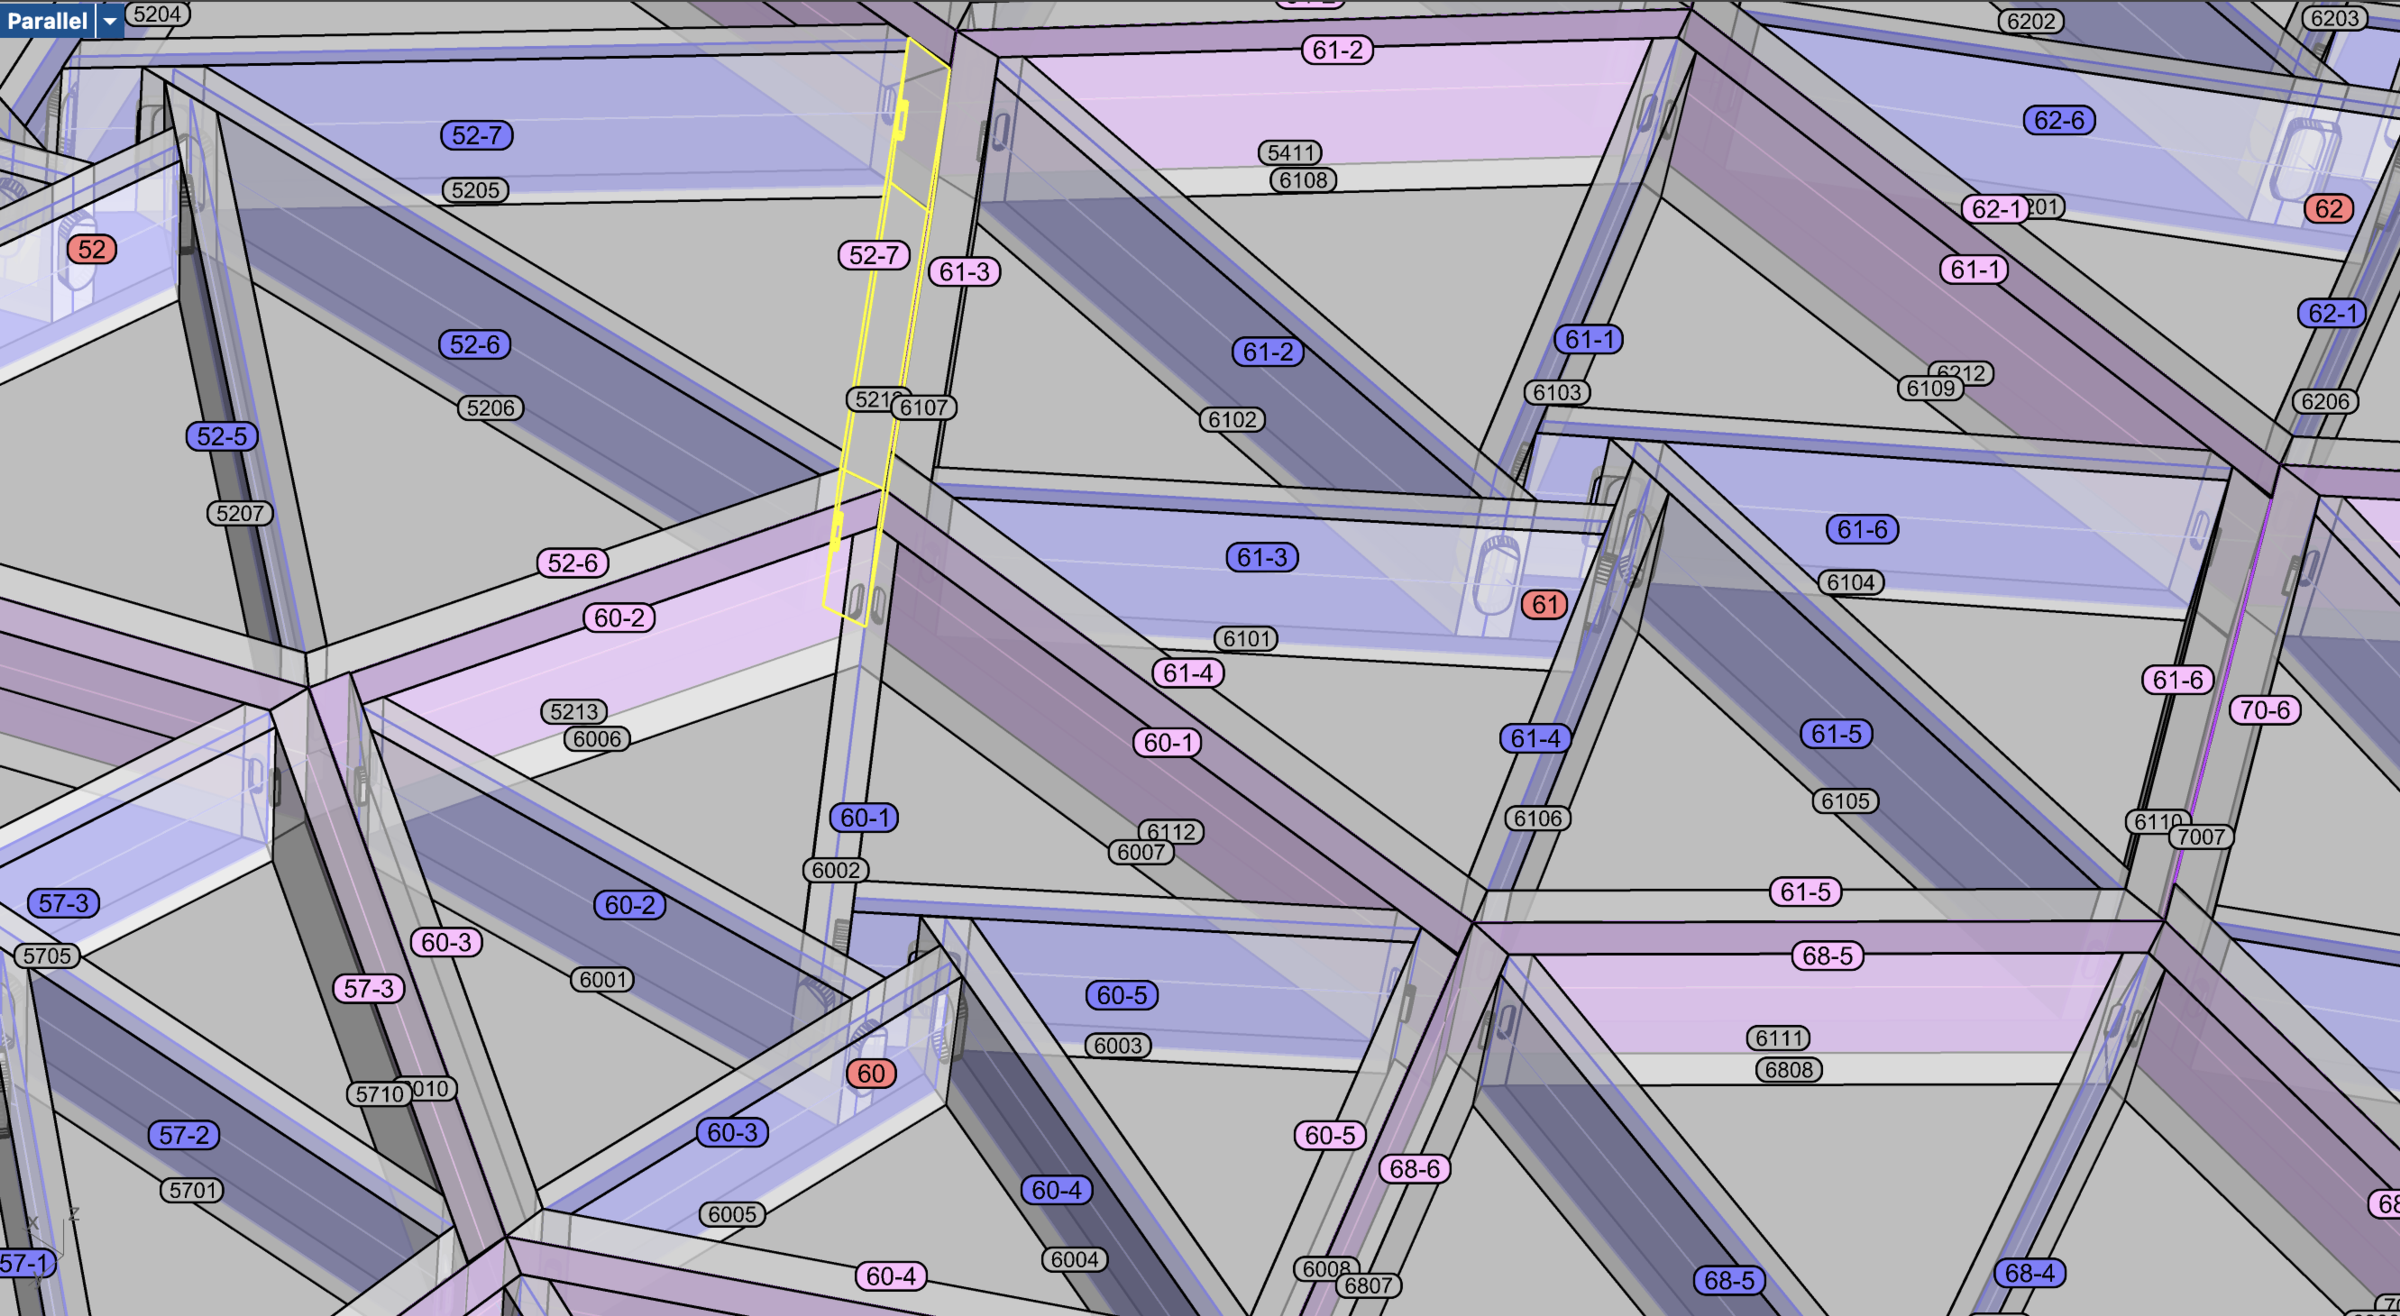
Task: Click the gray tag 6808
Action: point(1788,1070)
